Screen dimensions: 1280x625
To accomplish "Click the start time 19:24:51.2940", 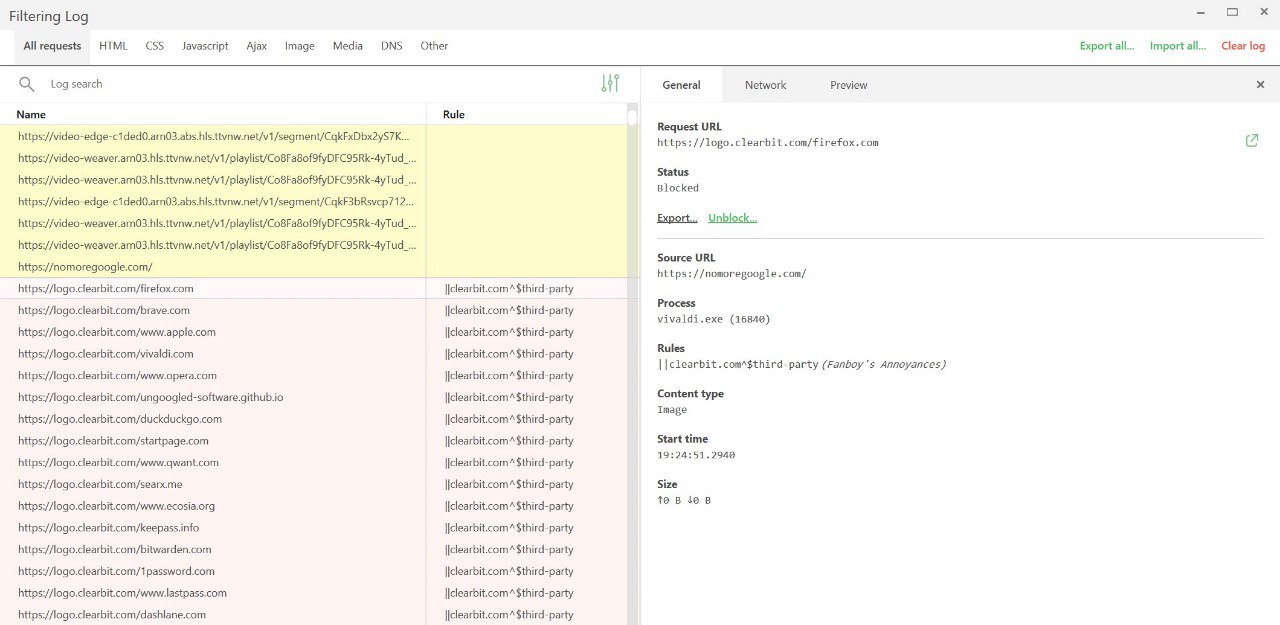I will 696,455.
